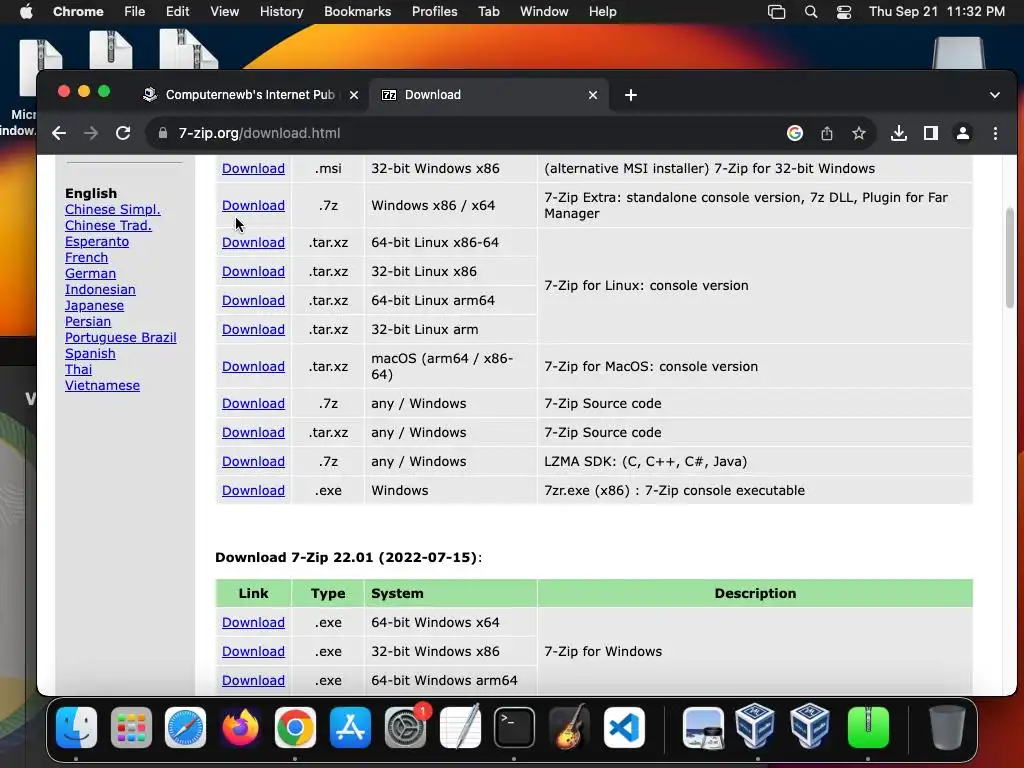
Task: Launch GarageBand from the Dock
Action: click(569, 727)
